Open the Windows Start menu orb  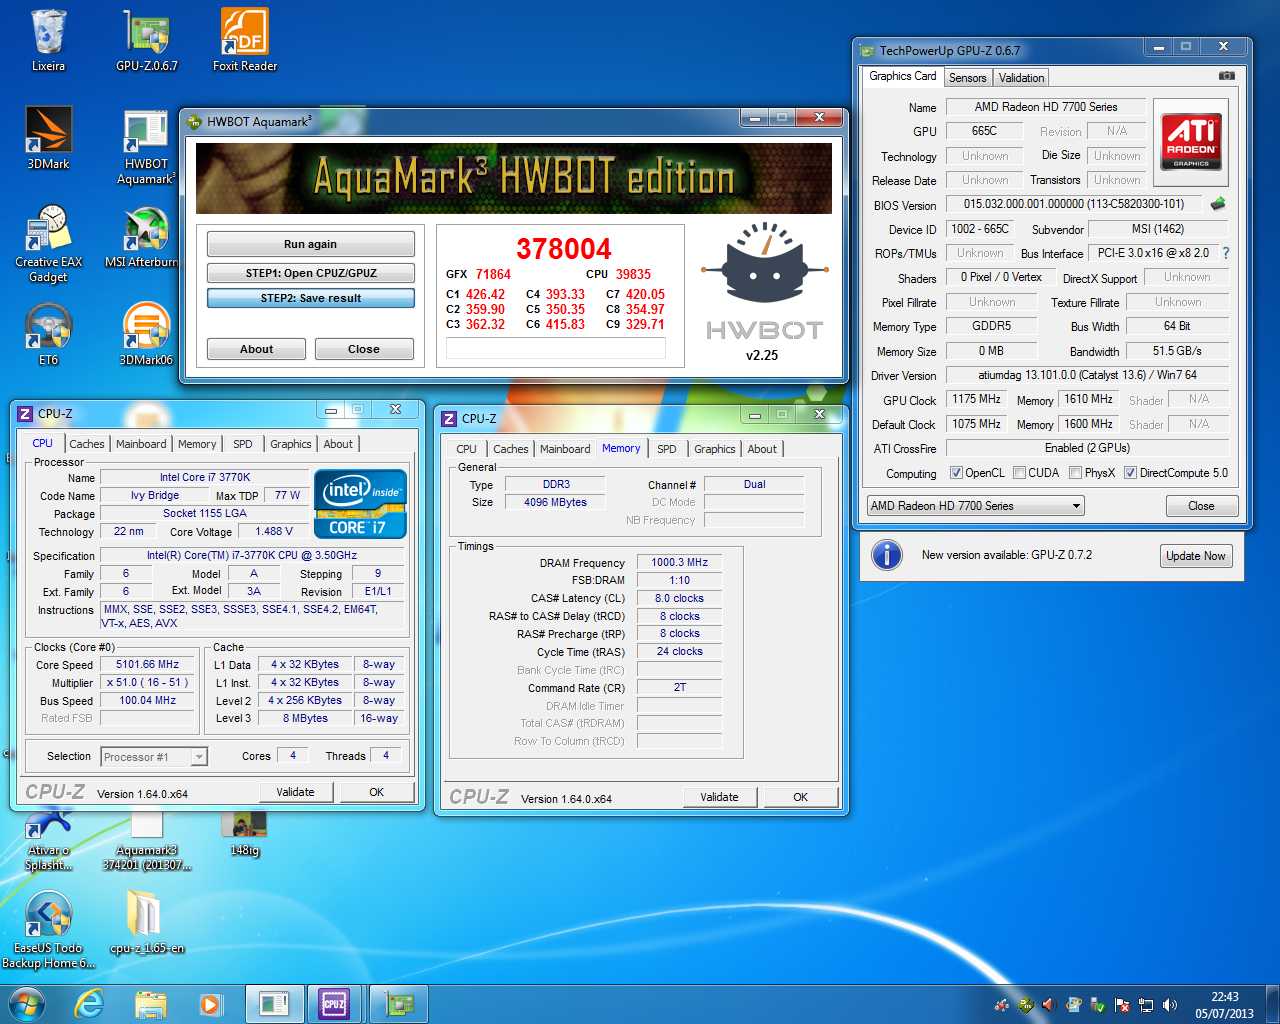pyautogui.click(x=27, y=1004)
